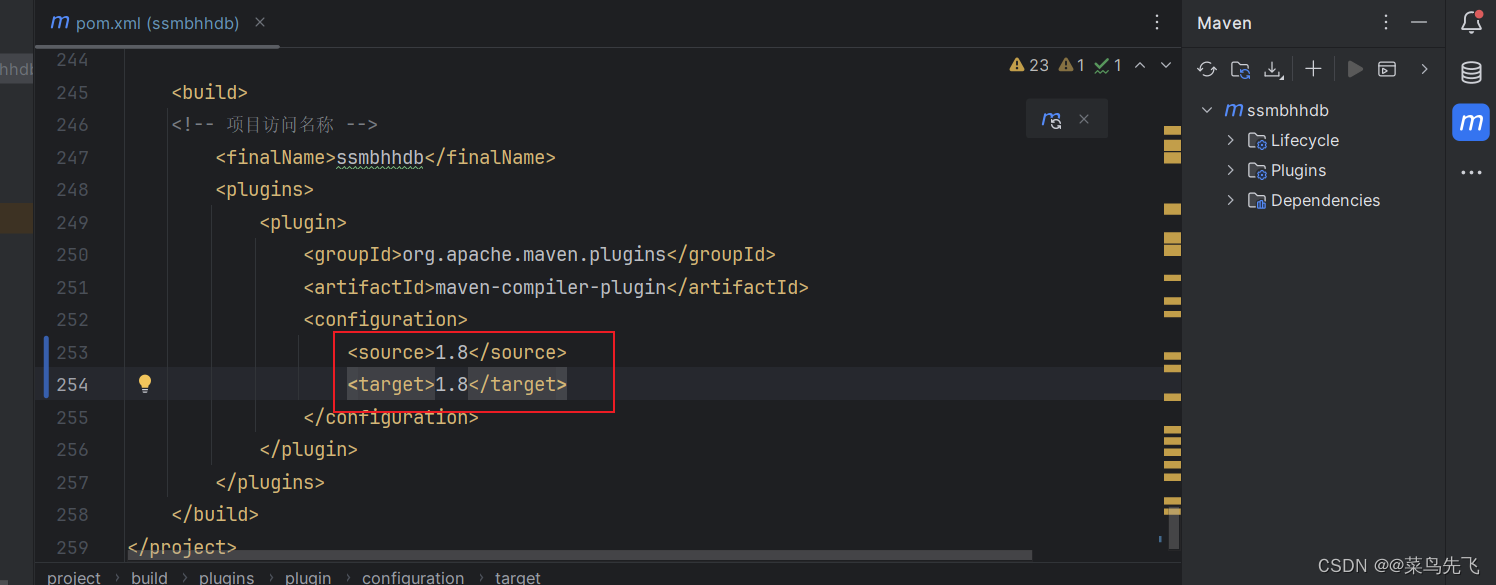Click breadcrumb 'build'
The width and height of the screenshot is (1496, 585).
149,577
